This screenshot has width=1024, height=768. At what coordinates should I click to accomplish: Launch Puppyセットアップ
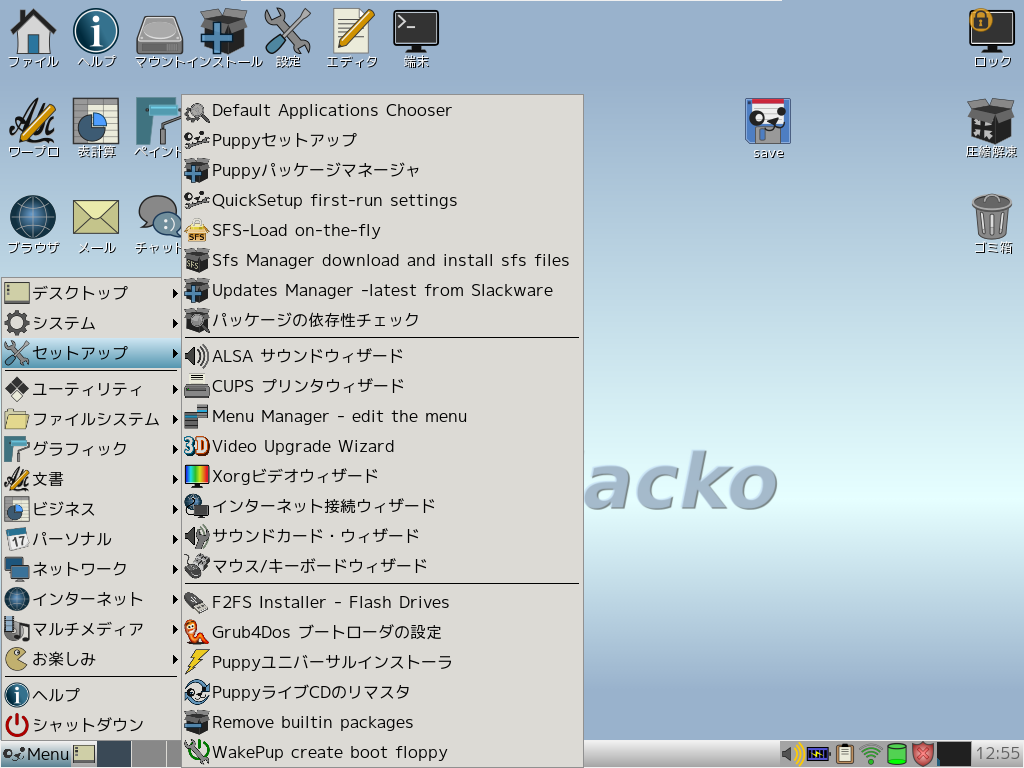tap(382, 140)
